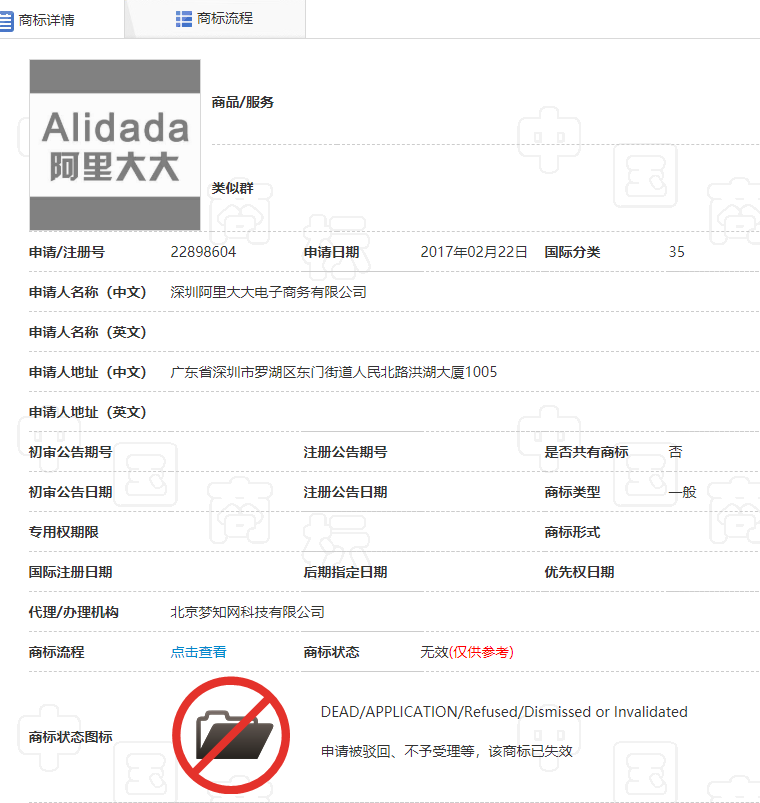The width and height of the screenshot is (760, 803).
Task: Click the 商标形式 label
Action: coord(572,532)
